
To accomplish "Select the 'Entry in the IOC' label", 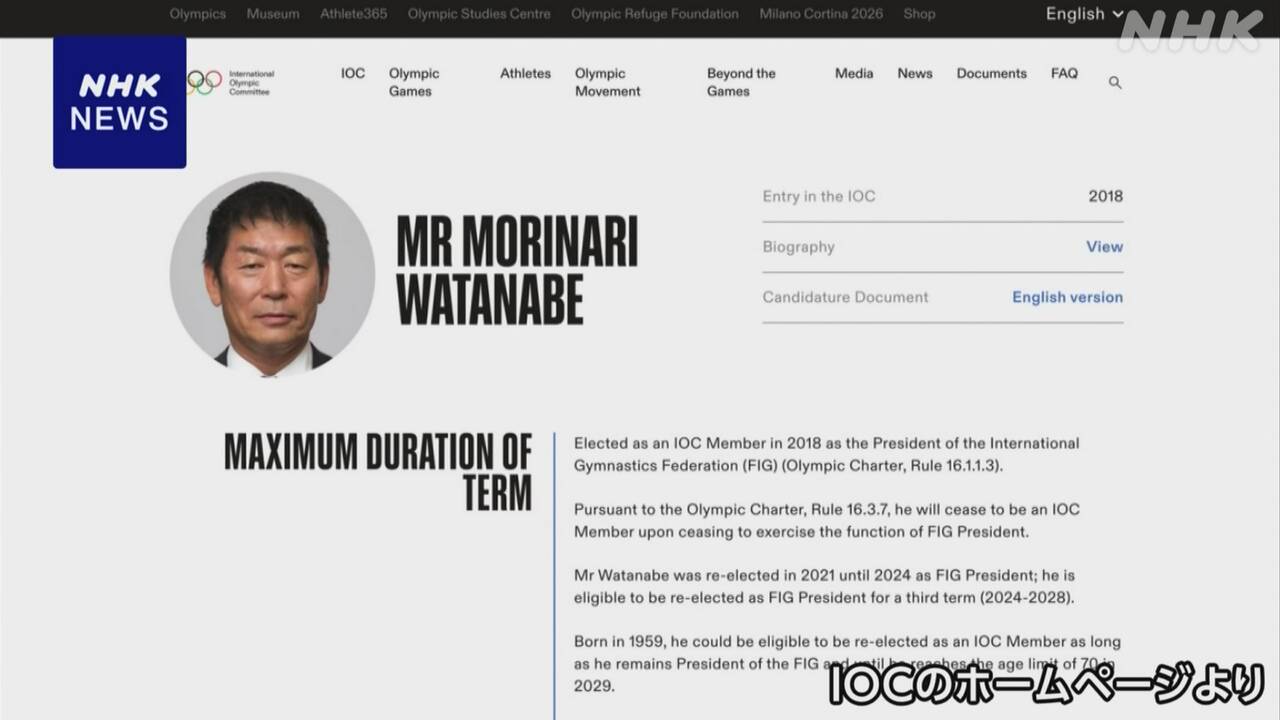I will click(819, 196).
